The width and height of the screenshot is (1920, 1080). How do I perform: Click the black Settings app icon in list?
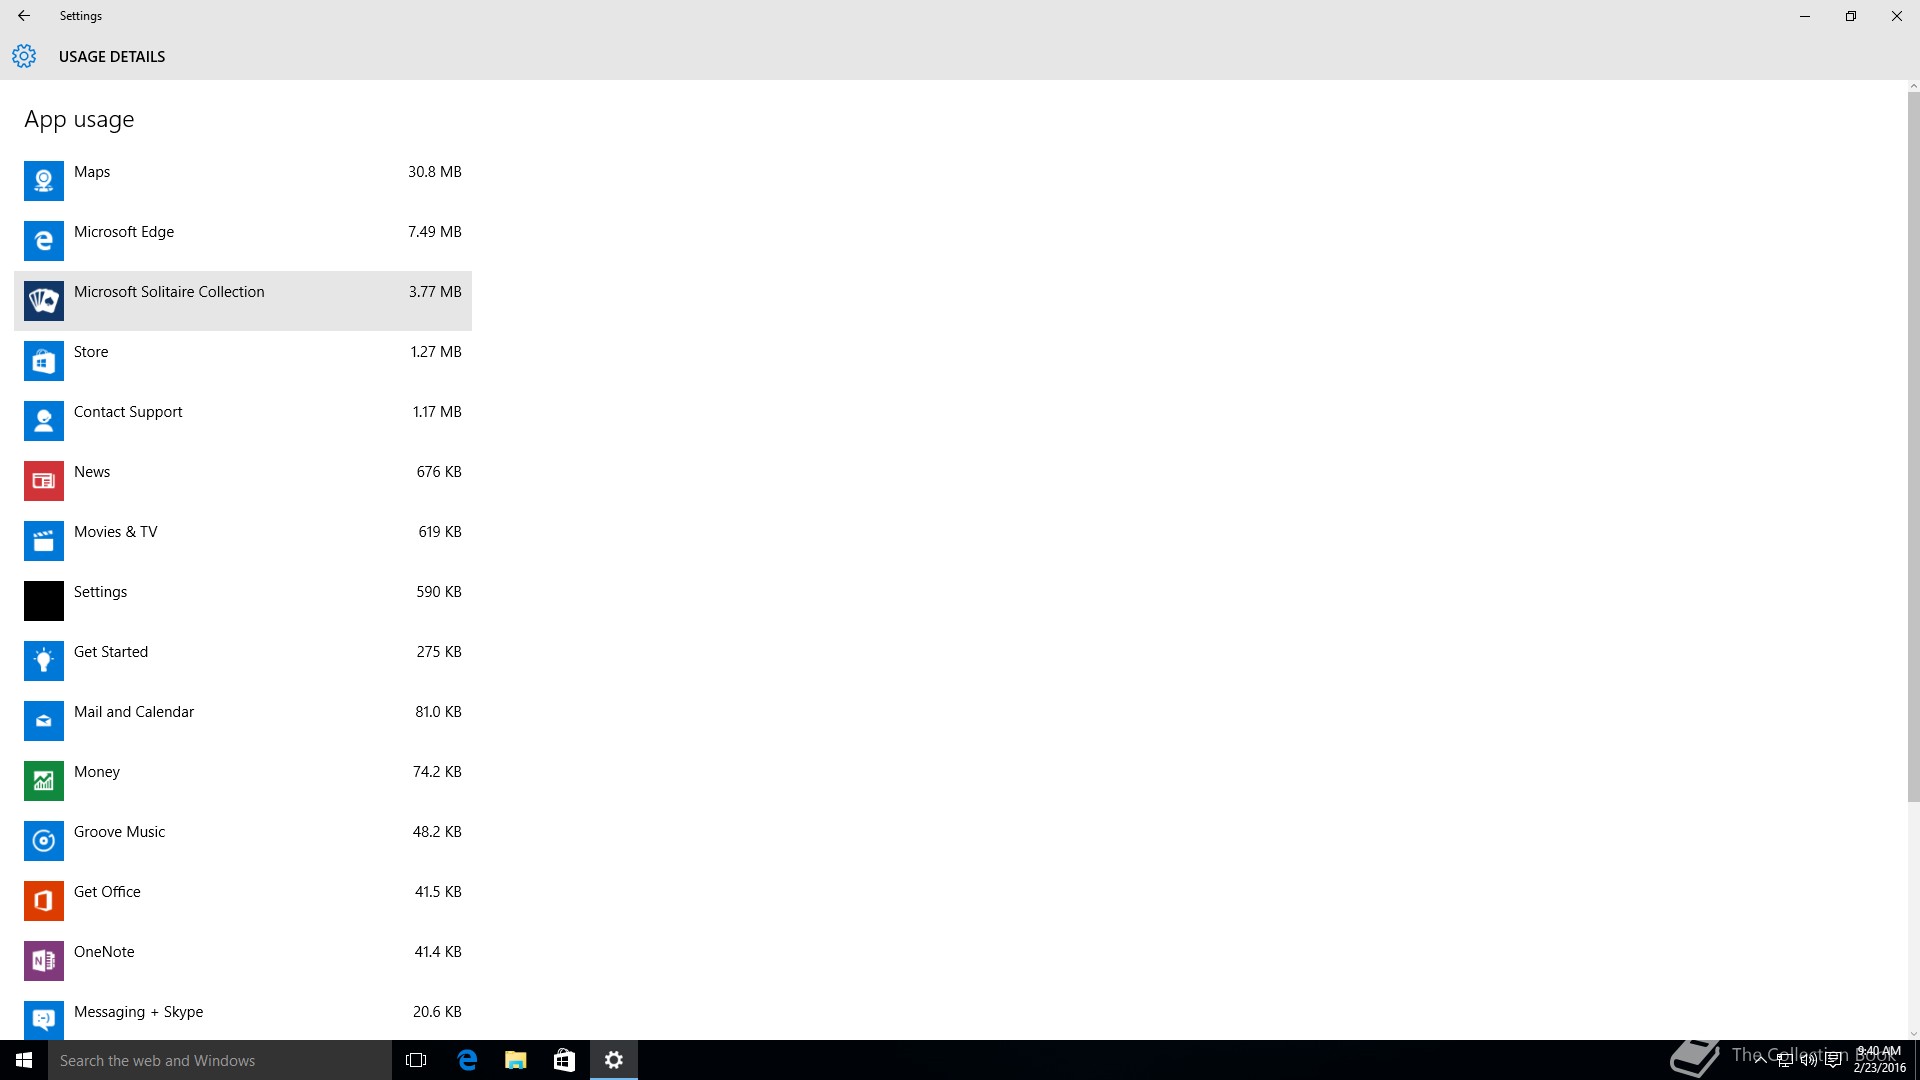[x=44, y=601]
